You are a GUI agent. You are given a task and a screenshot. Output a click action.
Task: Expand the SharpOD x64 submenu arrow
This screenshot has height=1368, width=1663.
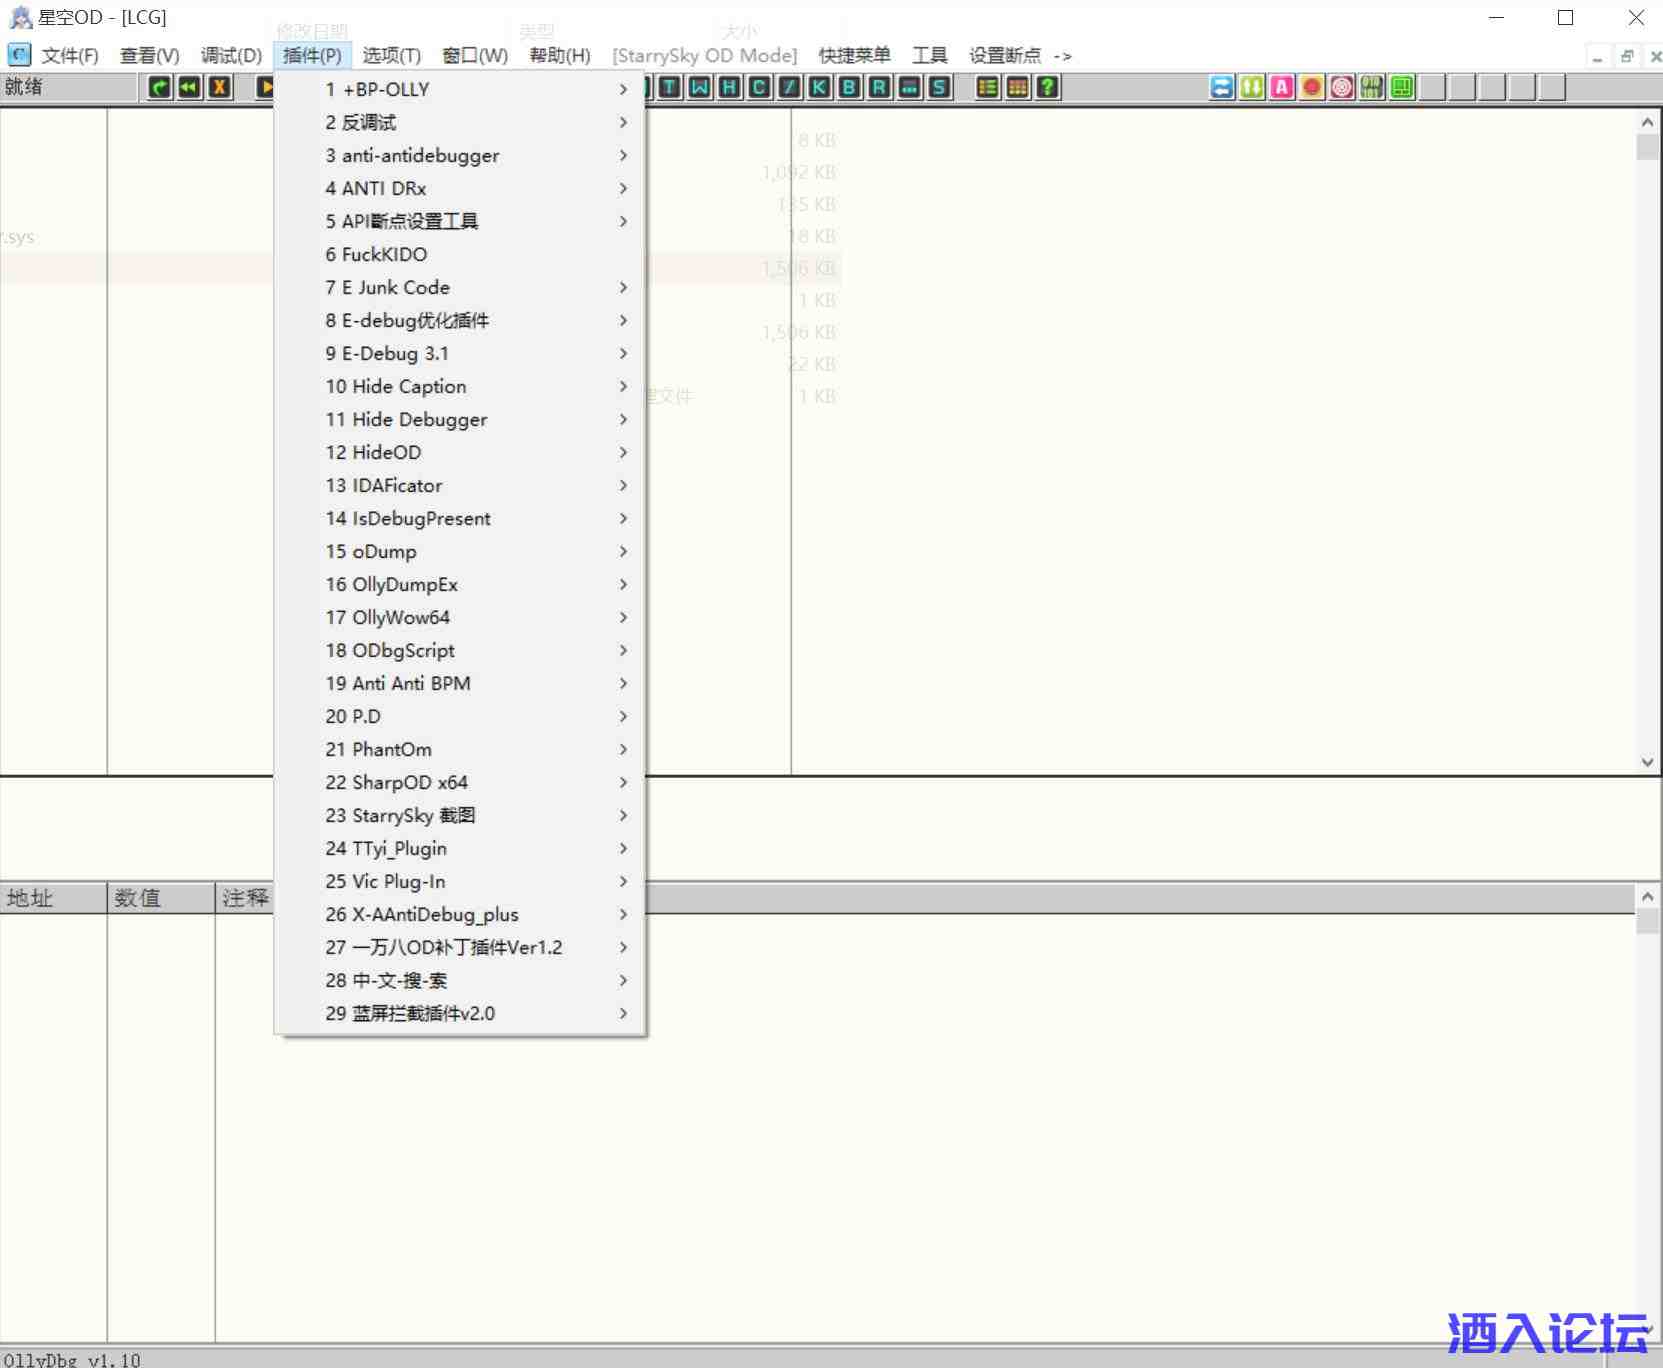623,782
